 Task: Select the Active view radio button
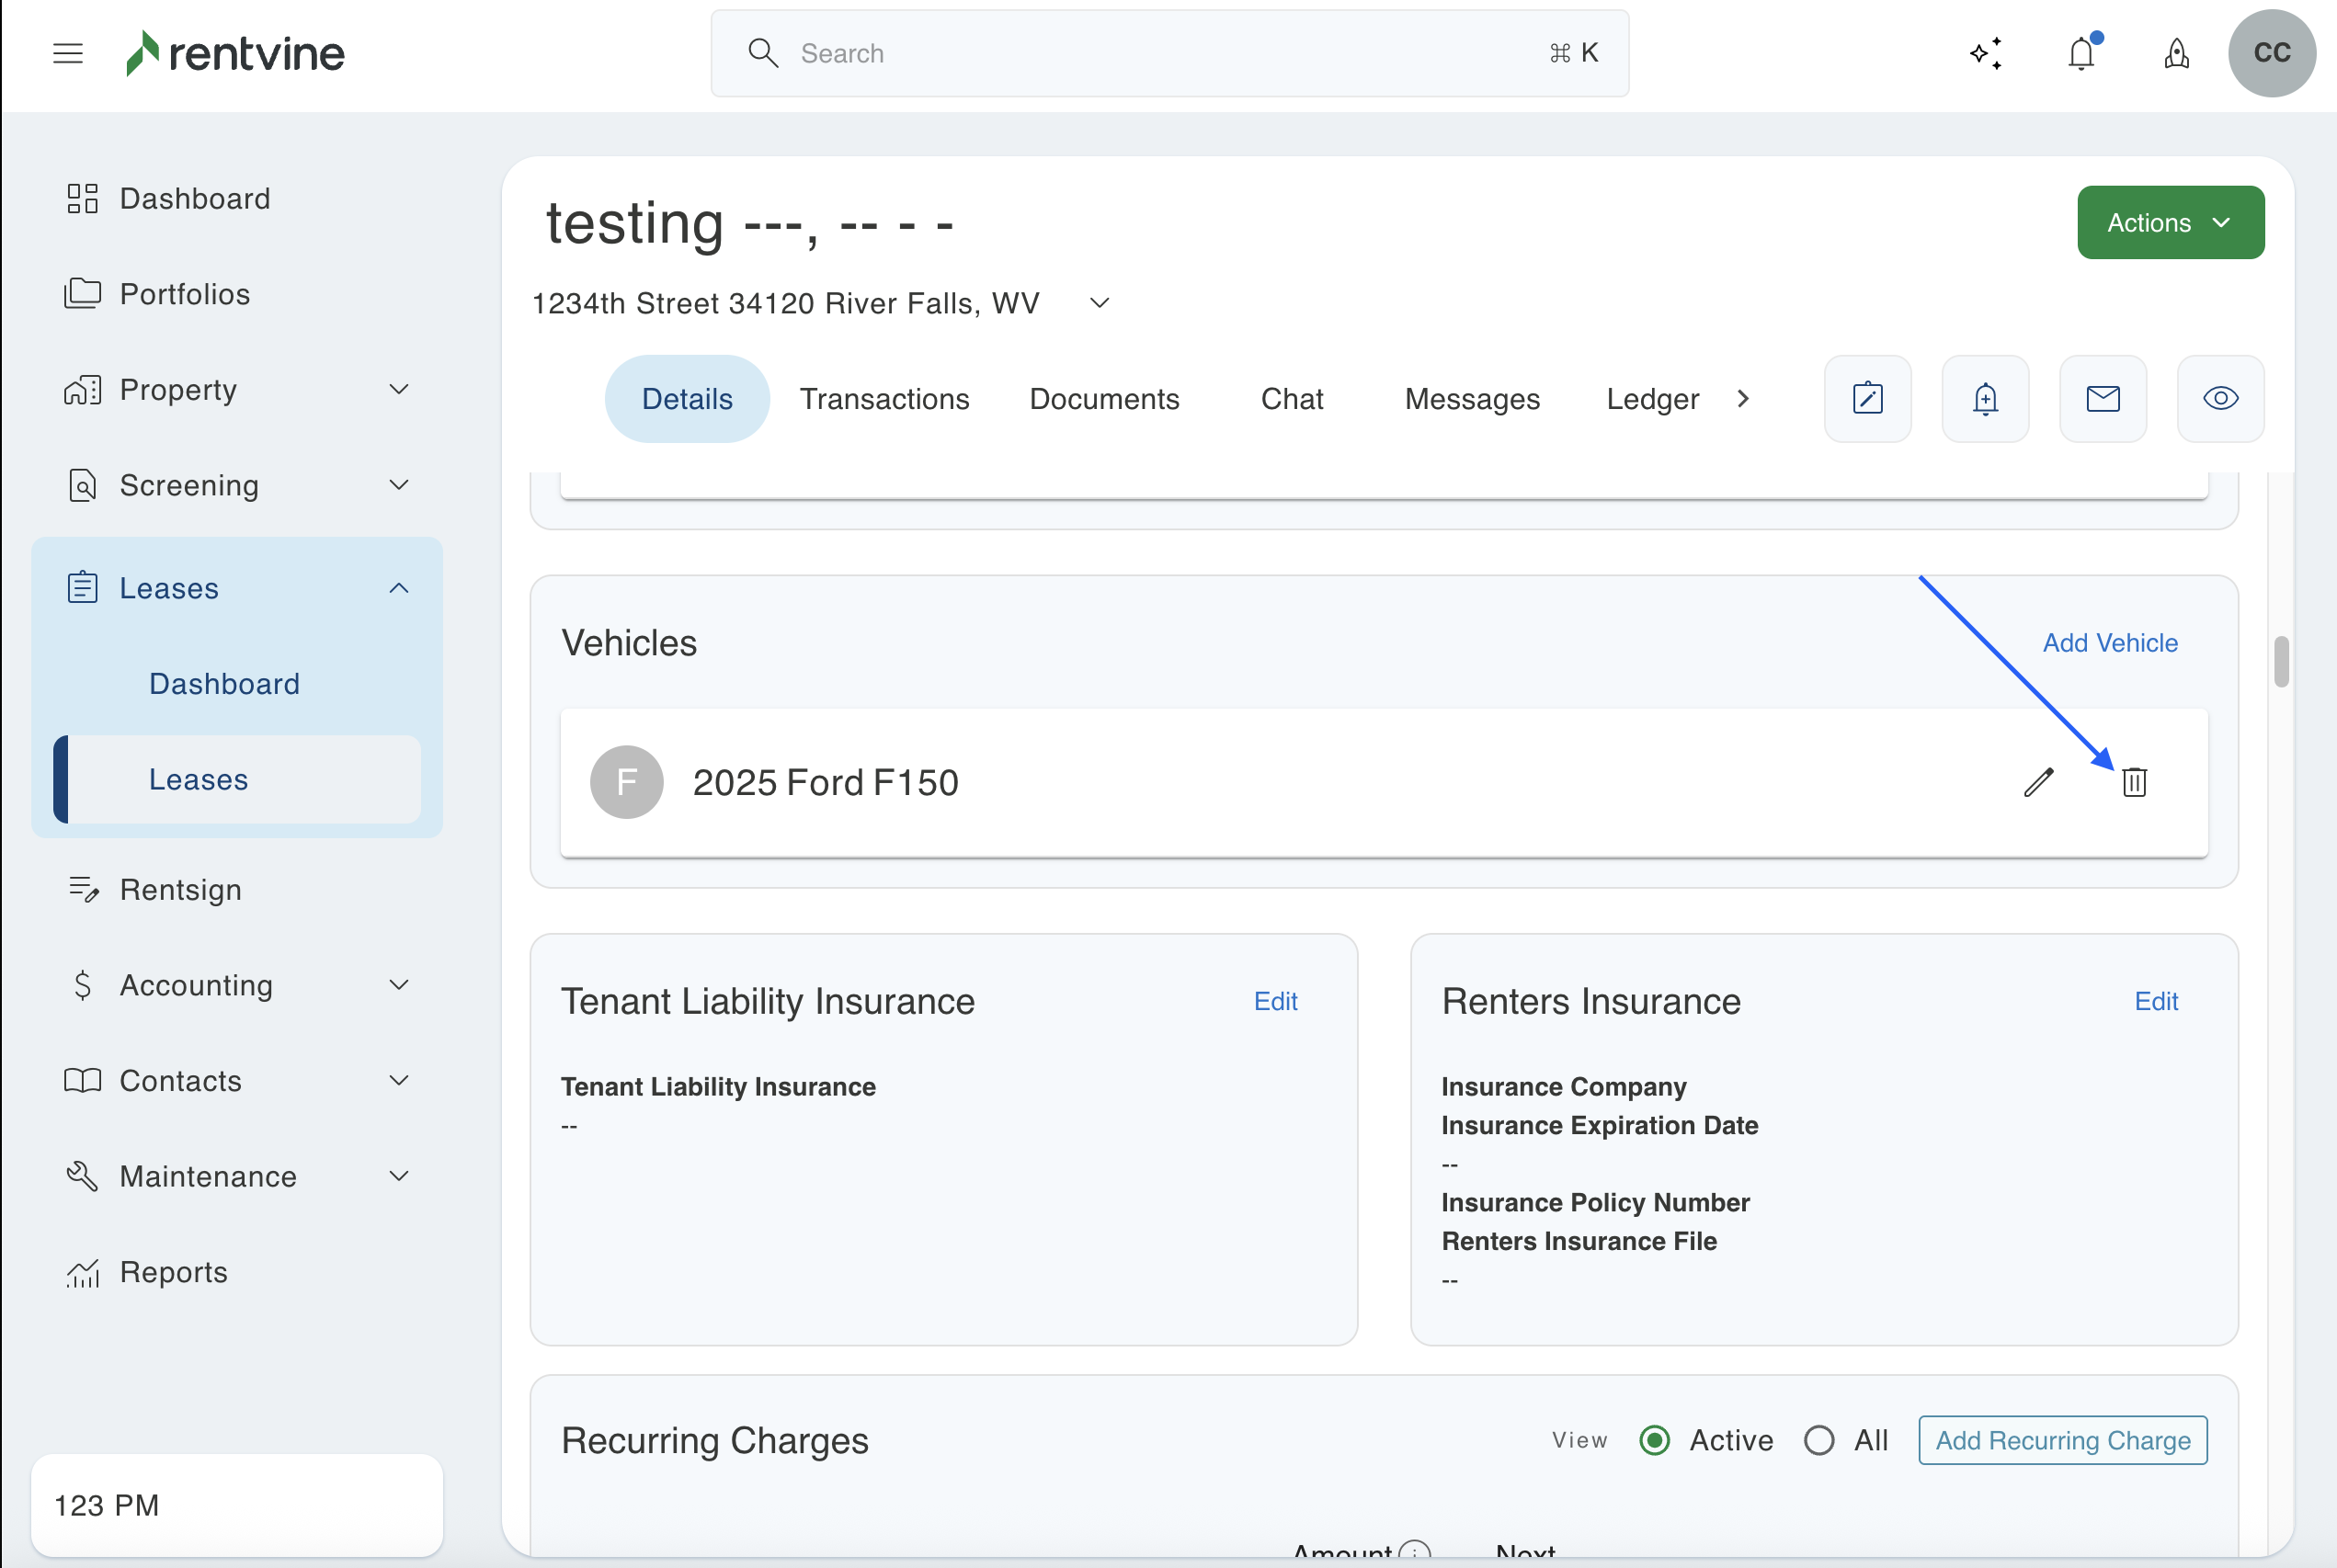(x=1655, y=1440)
